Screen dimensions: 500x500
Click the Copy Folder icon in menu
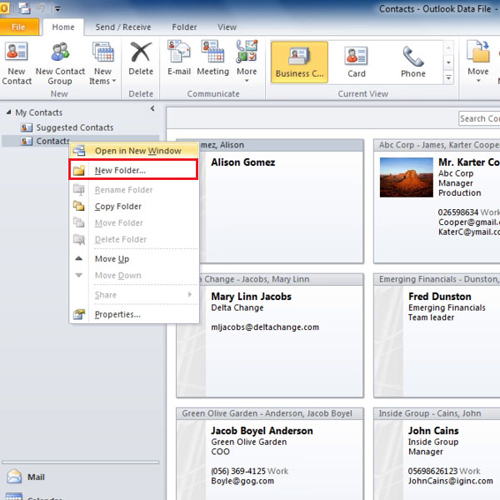pyautogui.click(x=79, y=206)
